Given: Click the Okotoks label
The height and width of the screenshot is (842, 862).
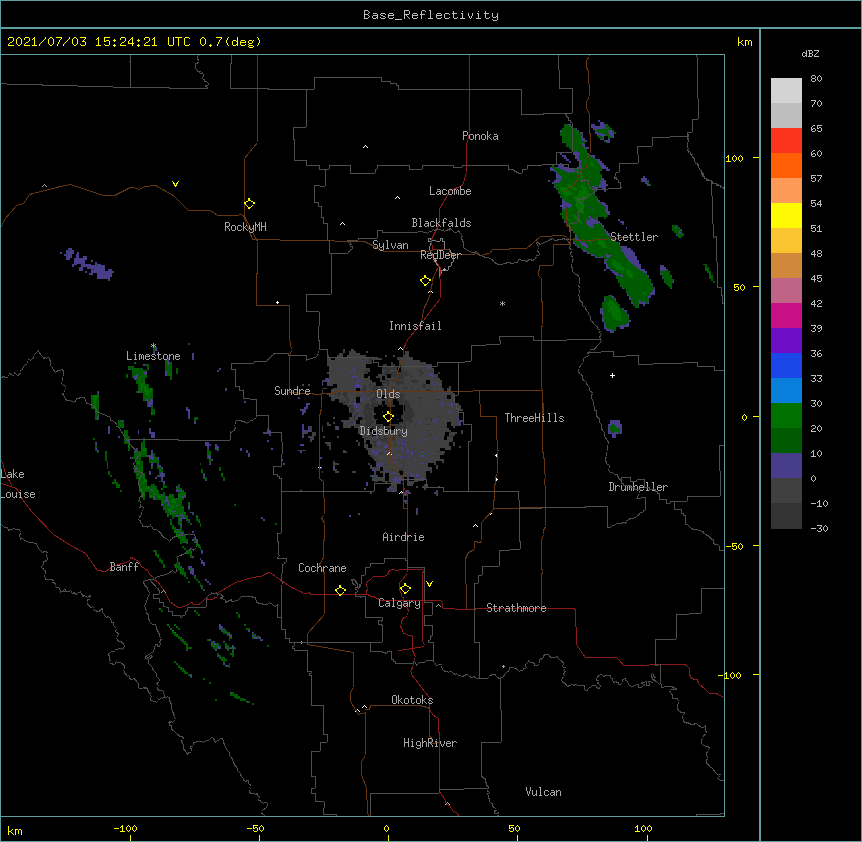Looking at the screenshot, I should pyautogui.click(x=412, y=700).
